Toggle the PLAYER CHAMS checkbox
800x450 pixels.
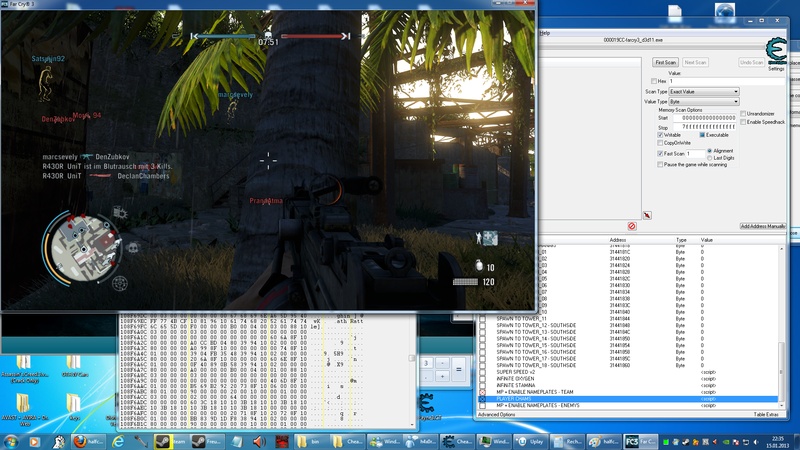482,399
